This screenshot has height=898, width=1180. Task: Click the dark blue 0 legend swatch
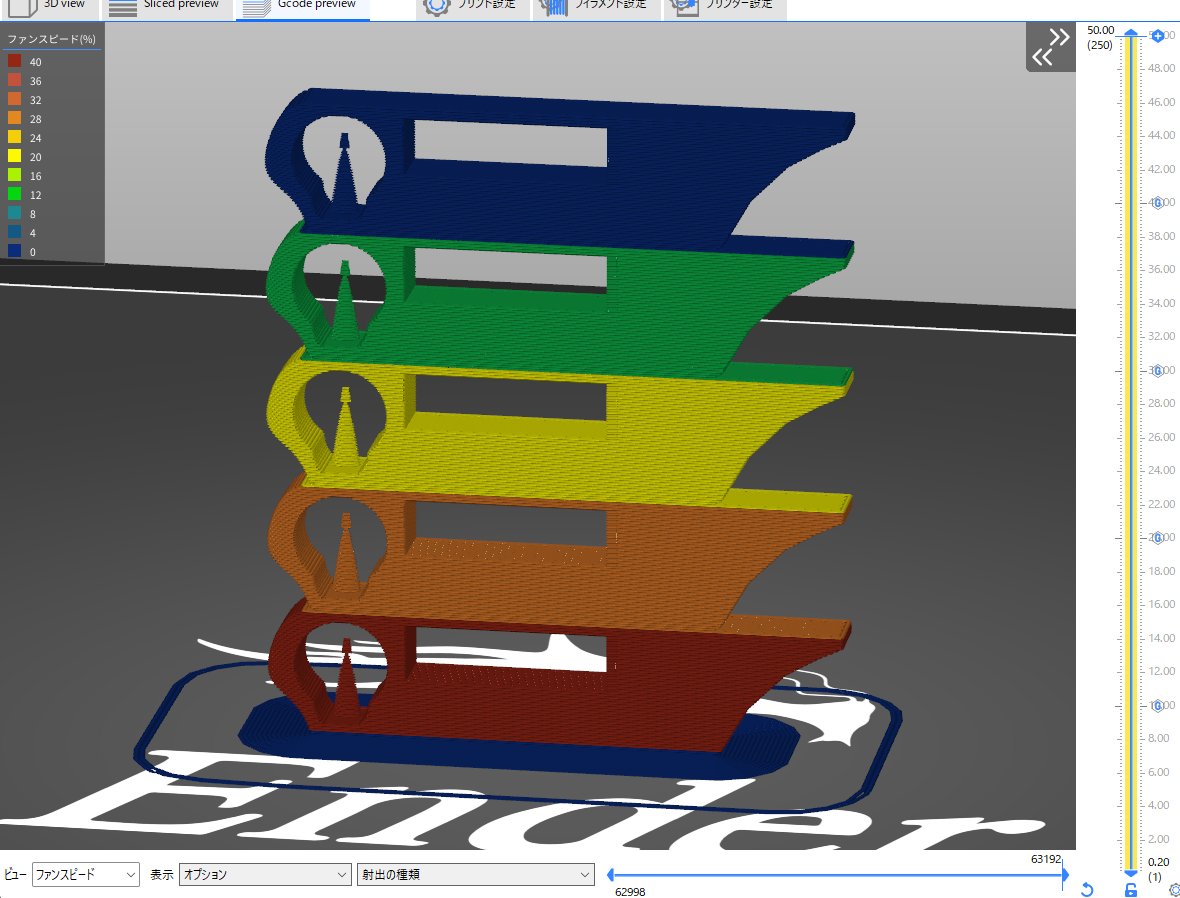click(14, 251)
